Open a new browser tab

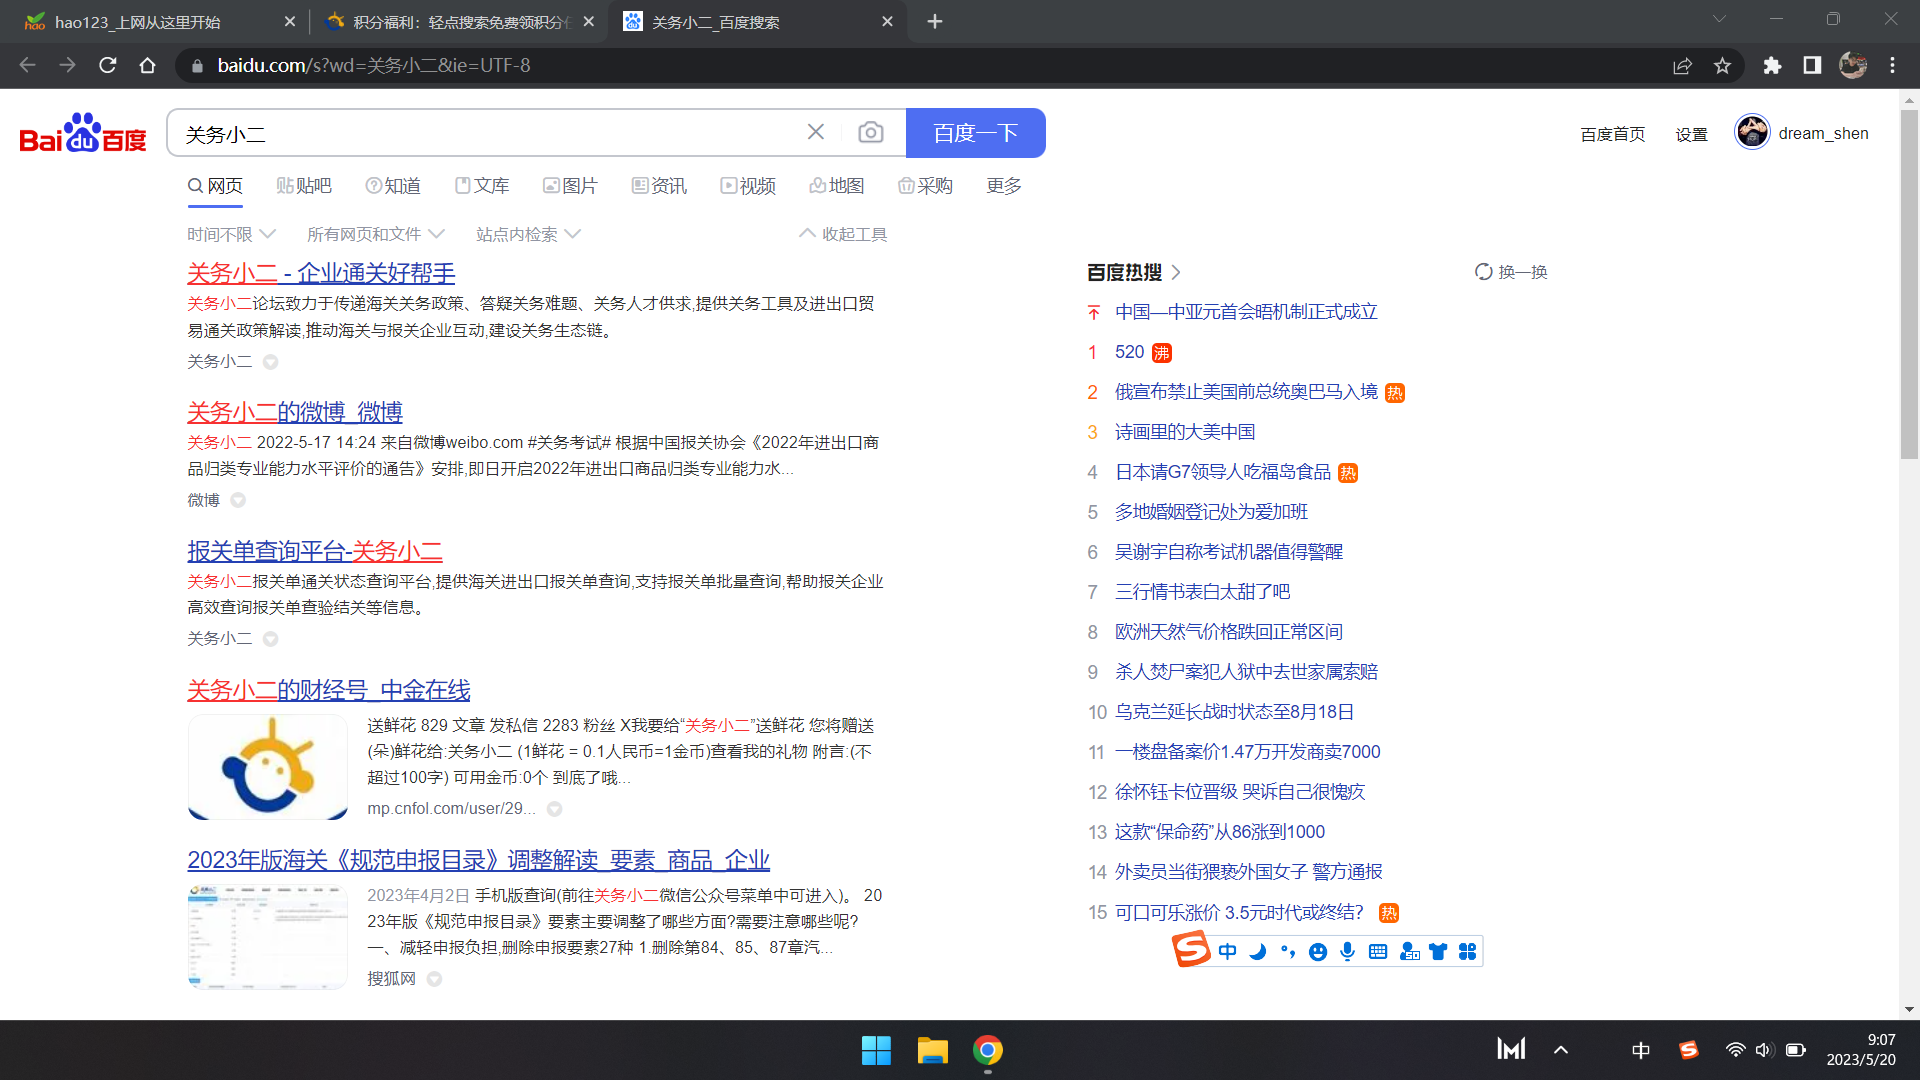tap(935, 21)
